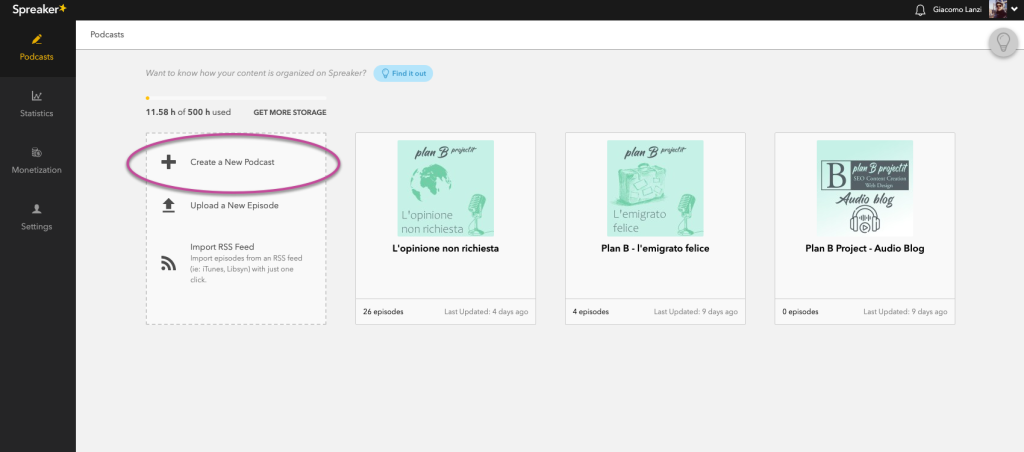Click the Spreaker logo

pyautogui.click(x=39, y=9)
